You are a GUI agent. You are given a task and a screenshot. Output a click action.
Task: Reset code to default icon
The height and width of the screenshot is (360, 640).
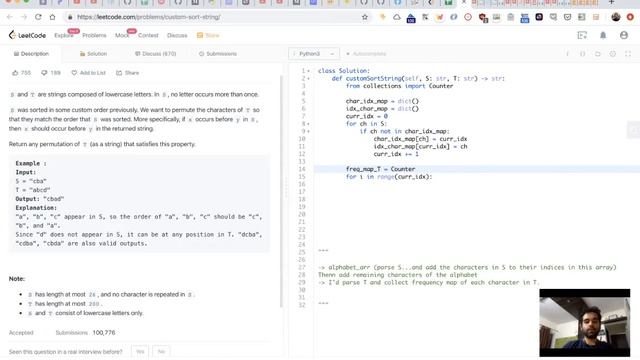[x=598, y=54]
